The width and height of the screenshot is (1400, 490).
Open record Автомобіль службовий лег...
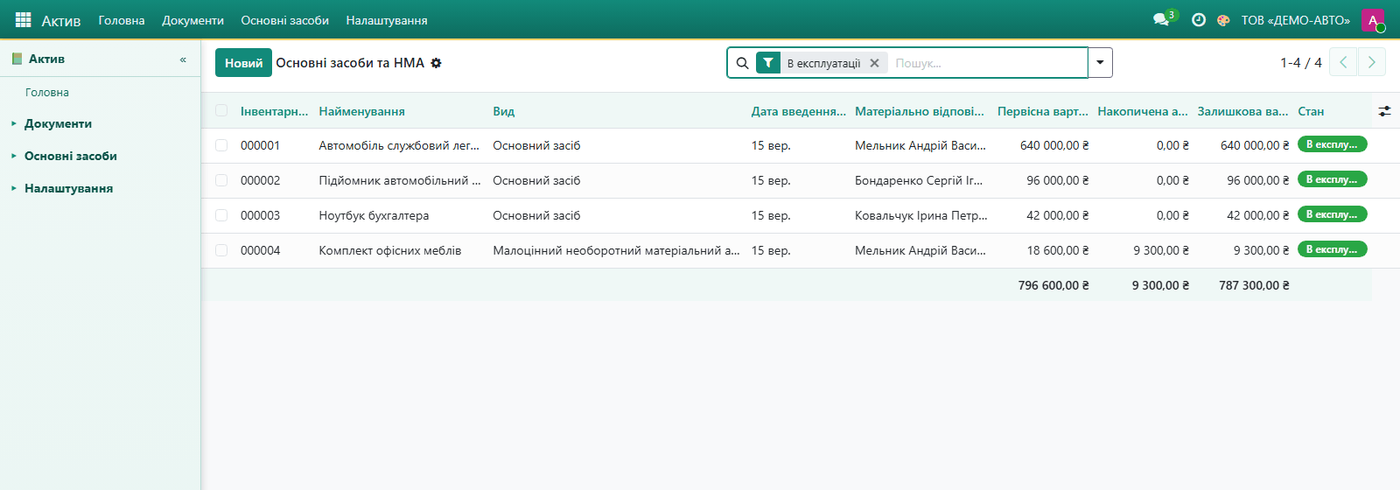400,146
